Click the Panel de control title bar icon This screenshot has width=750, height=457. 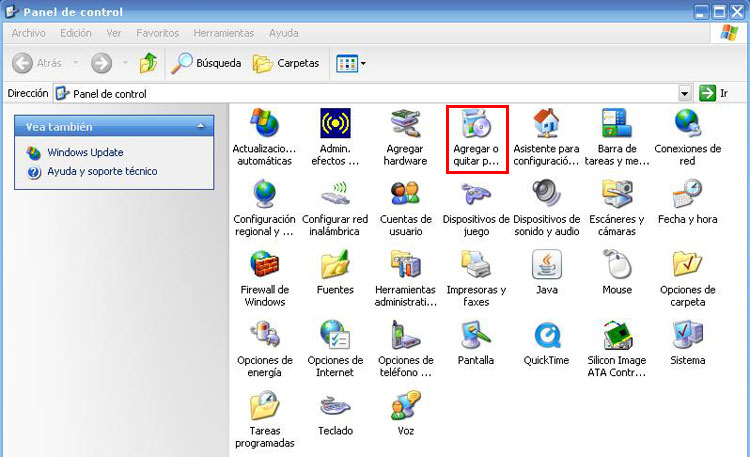coord(11,11)
